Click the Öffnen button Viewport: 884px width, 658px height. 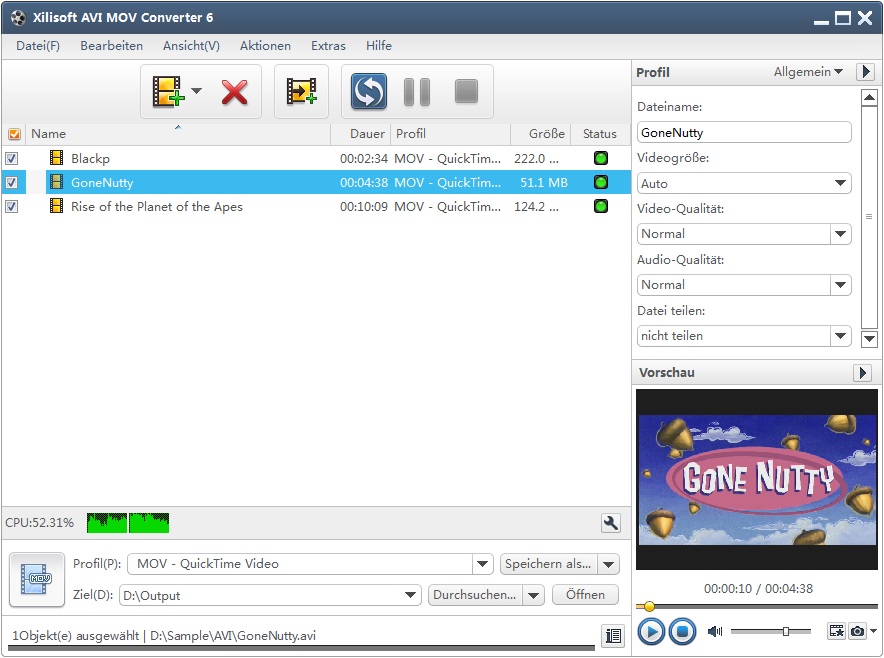pos(585,595)
